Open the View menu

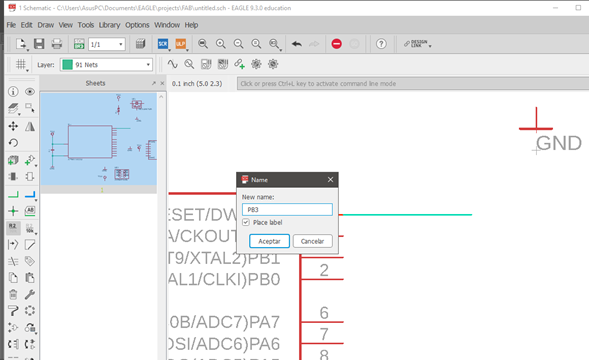pyautogui.click(x=65, y=25)
